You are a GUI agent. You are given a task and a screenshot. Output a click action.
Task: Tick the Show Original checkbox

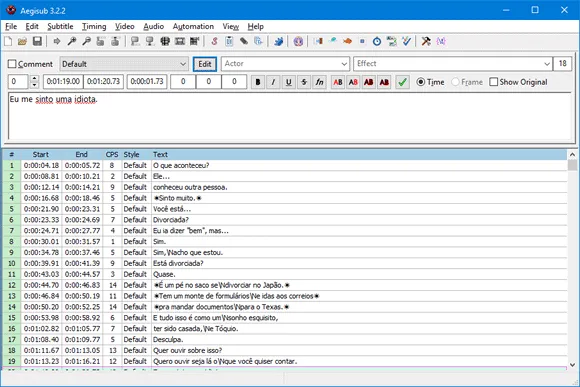click(493, 82)
